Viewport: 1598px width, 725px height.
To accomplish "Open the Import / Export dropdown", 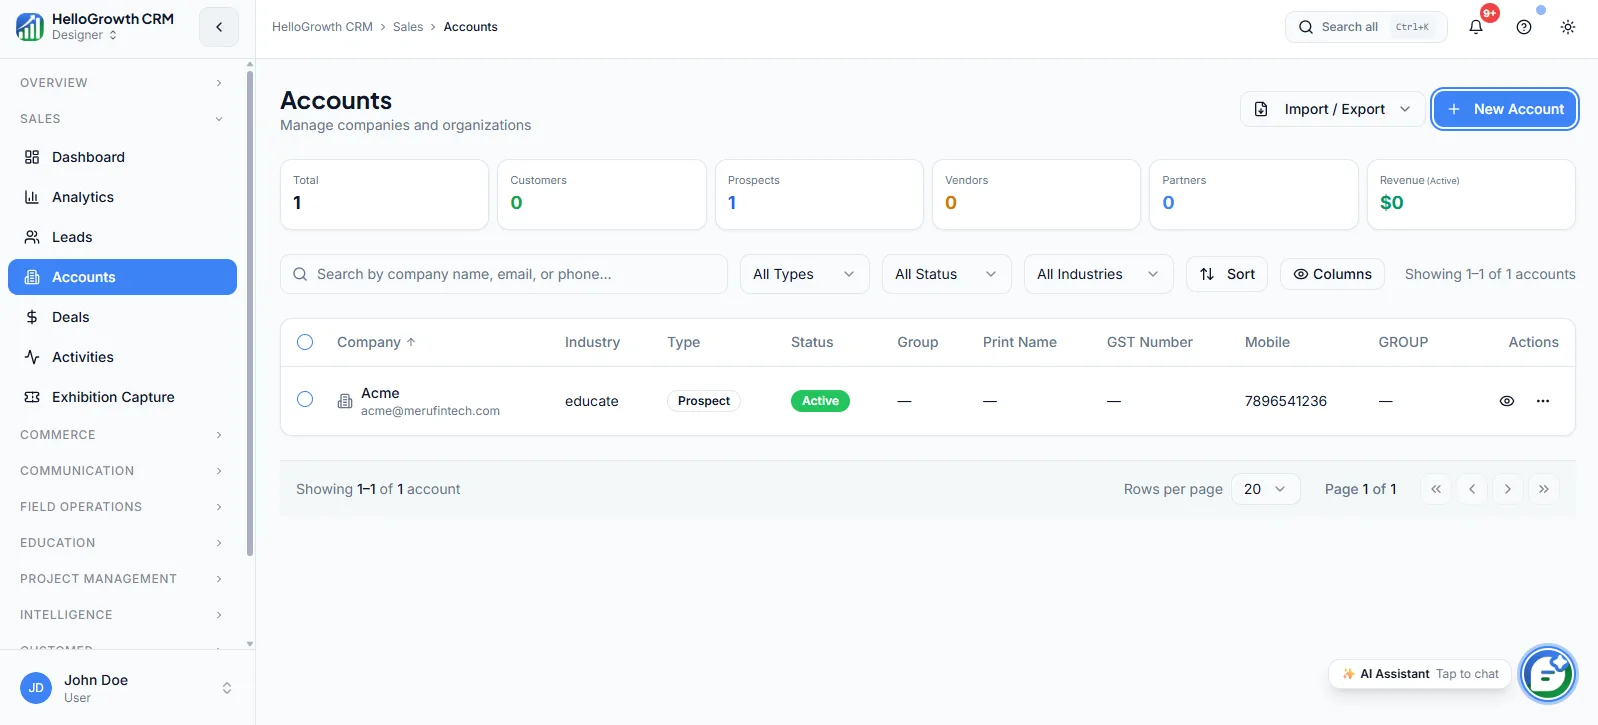I will 1332,109.
